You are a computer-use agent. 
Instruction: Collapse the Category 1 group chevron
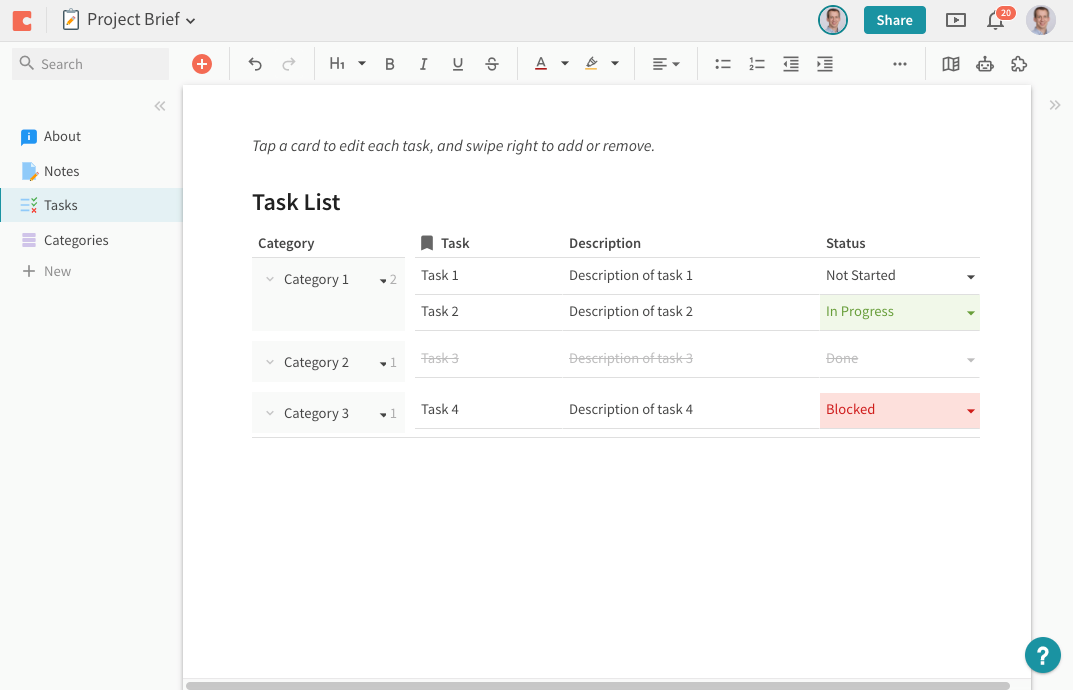pos(269,279)
